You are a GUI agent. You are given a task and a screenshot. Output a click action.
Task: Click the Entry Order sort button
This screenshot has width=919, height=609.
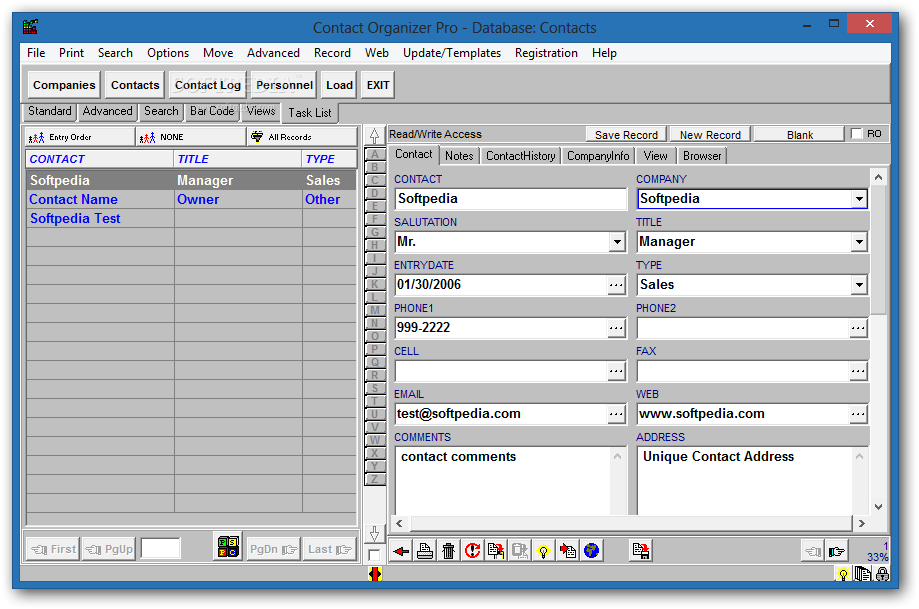80,137
